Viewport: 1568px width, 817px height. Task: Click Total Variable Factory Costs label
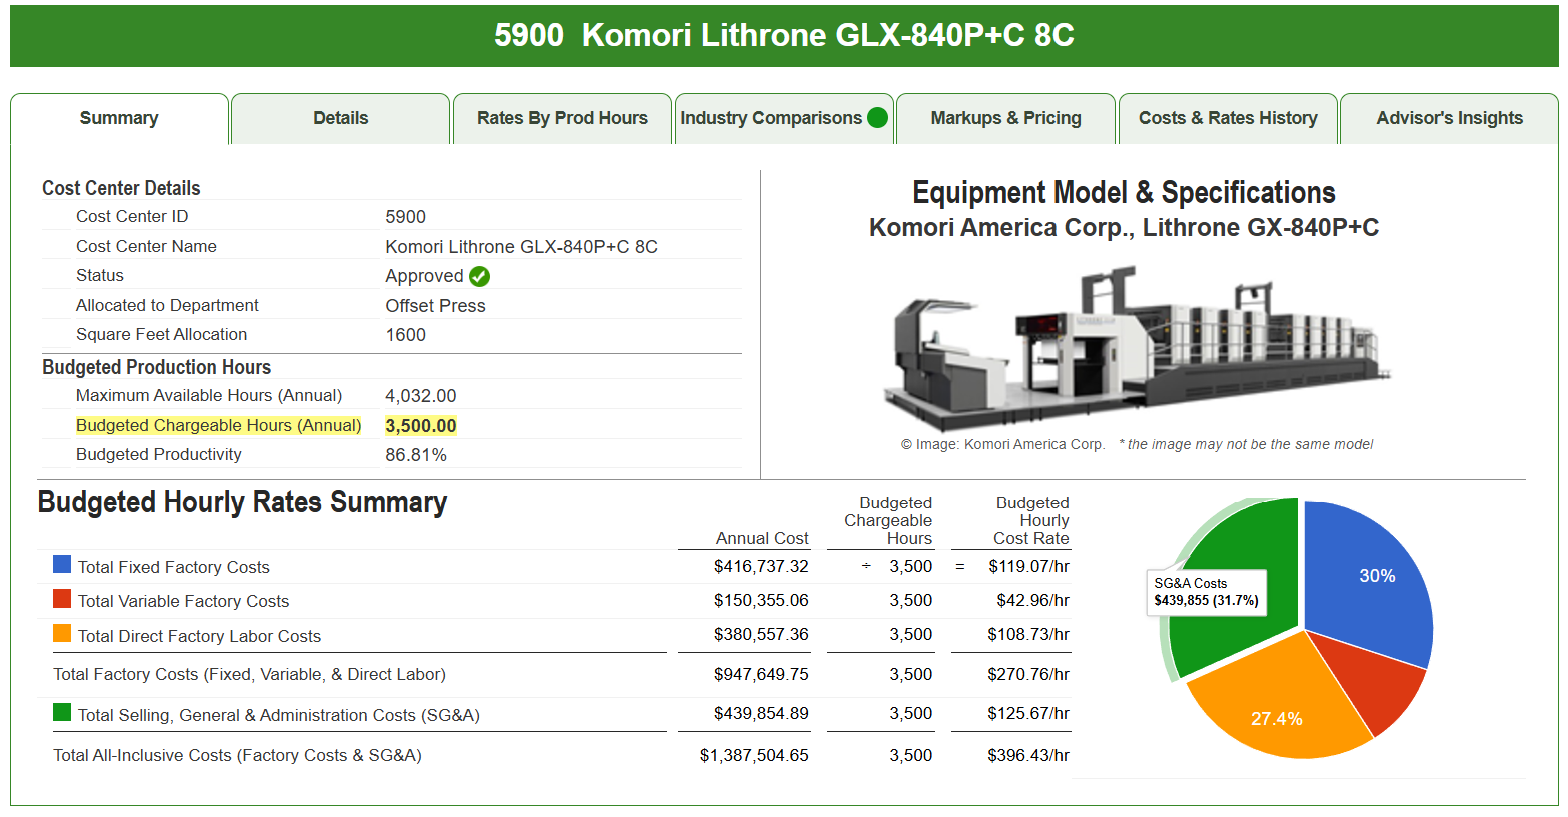183,601
